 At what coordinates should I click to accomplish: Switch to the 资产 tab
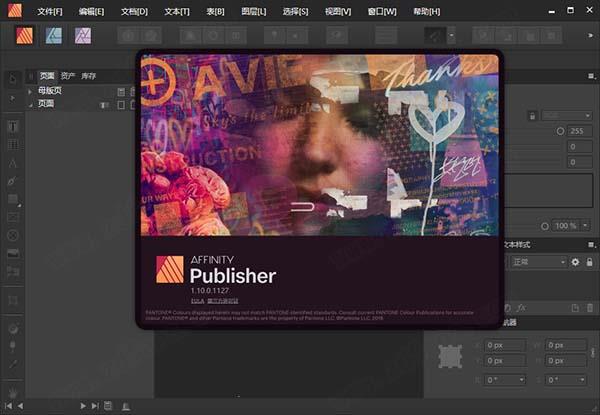[x=68, y=76]
